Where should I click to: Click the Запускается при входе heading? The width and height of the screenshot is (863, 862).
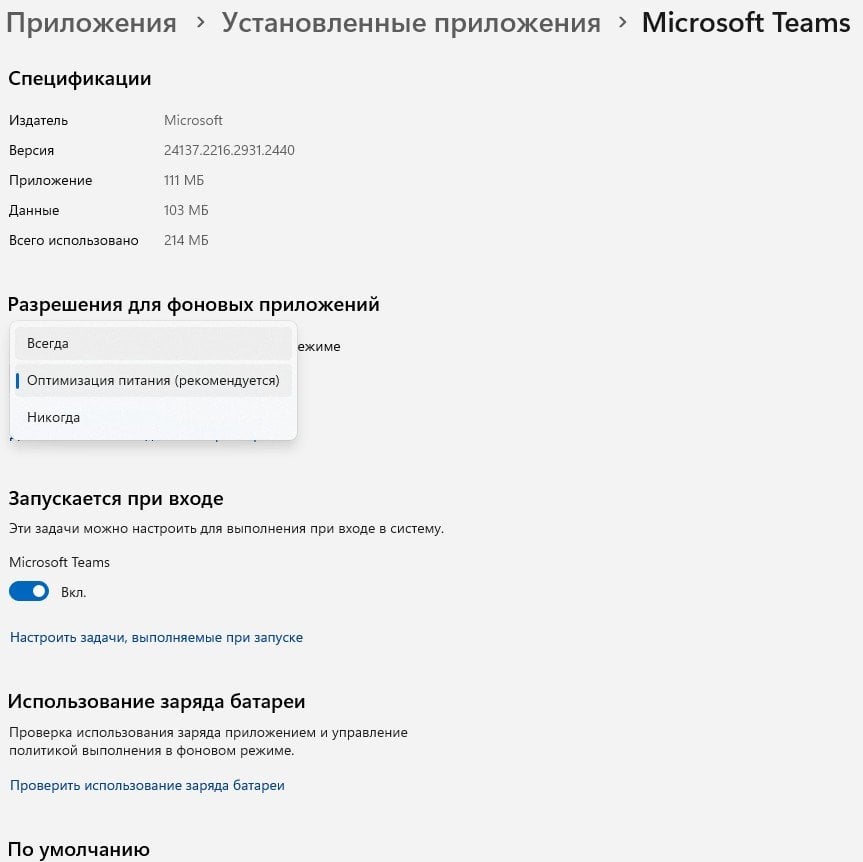(x=116, y=499)
